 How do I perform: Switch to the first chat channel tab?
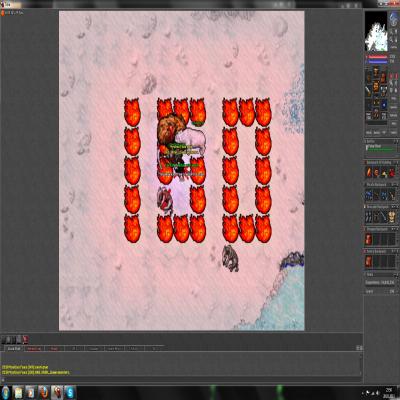click(14, 349)
